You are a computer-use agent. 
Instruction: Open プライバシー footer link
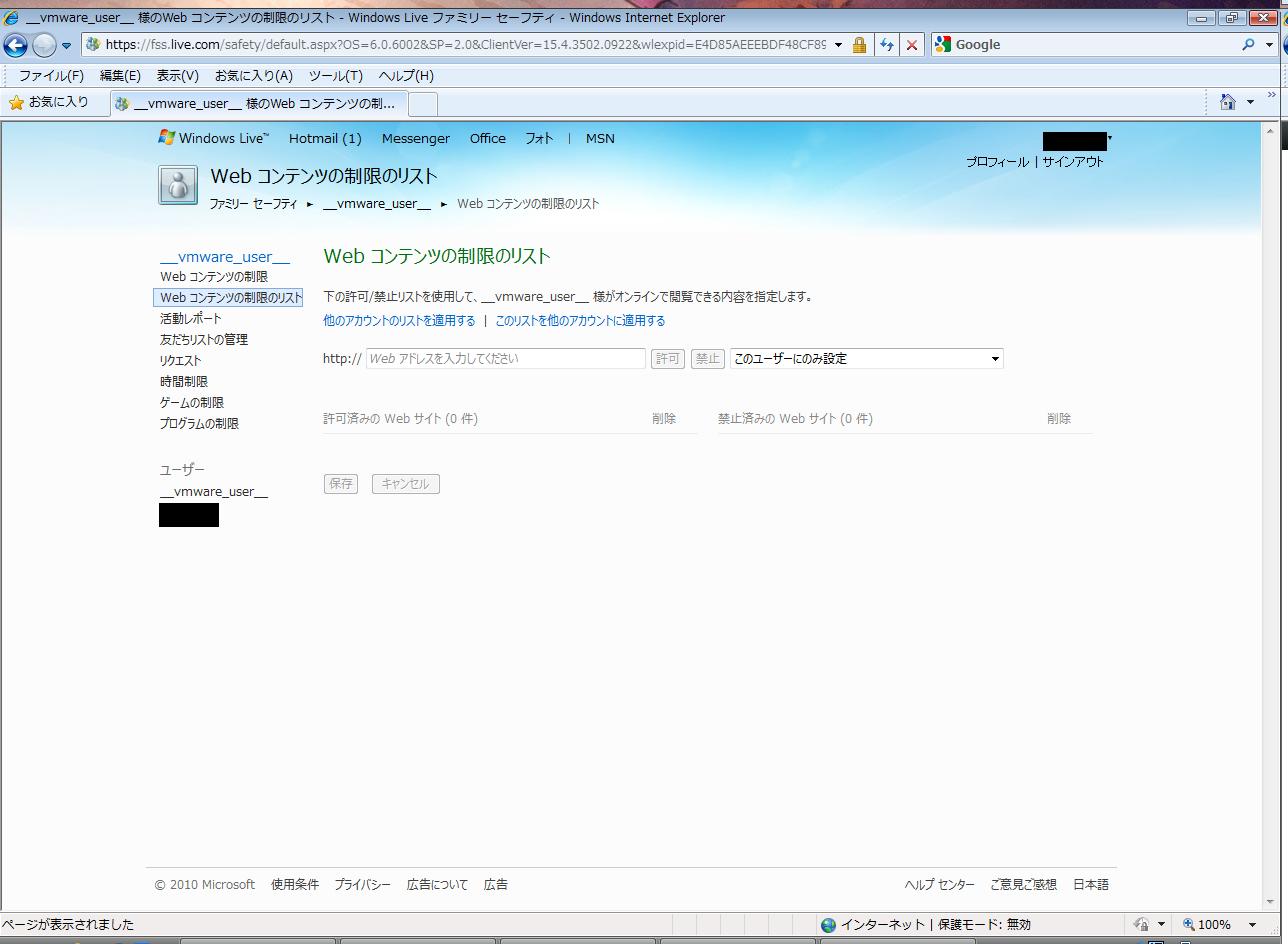point(362,884)
